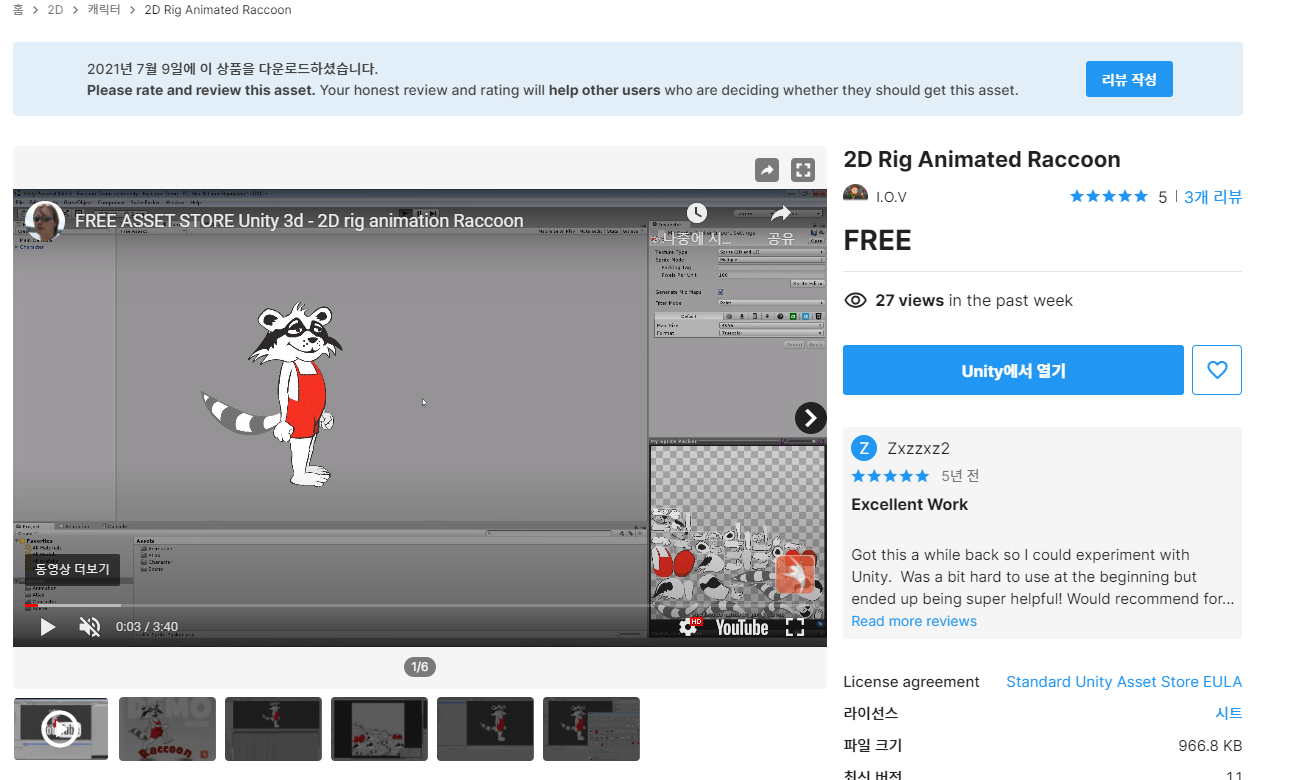The image size is (1295, 780).
Task: Go to 캐릭터 breadcrumb
Action: tap(104, 10)
